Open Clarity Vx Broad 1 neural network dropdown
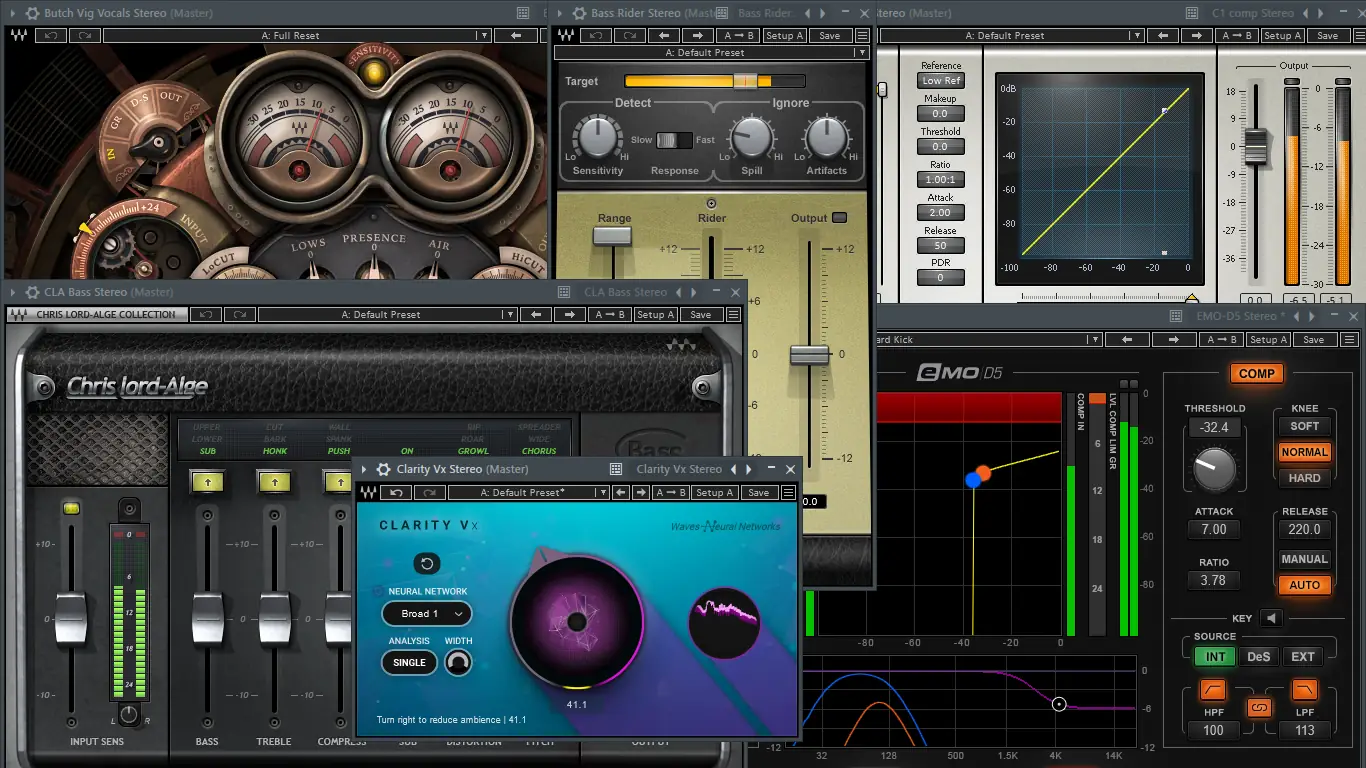 point(427,614)
